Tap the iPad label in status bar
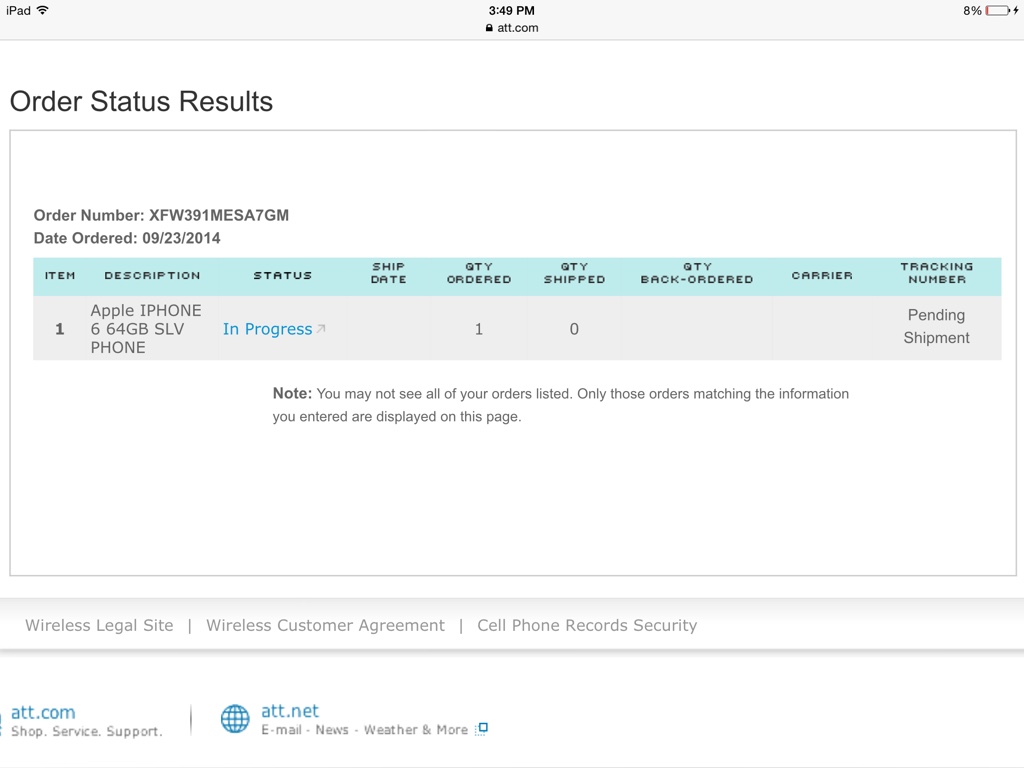Viewport: 1024px width, 768px height. coord(18,10)
